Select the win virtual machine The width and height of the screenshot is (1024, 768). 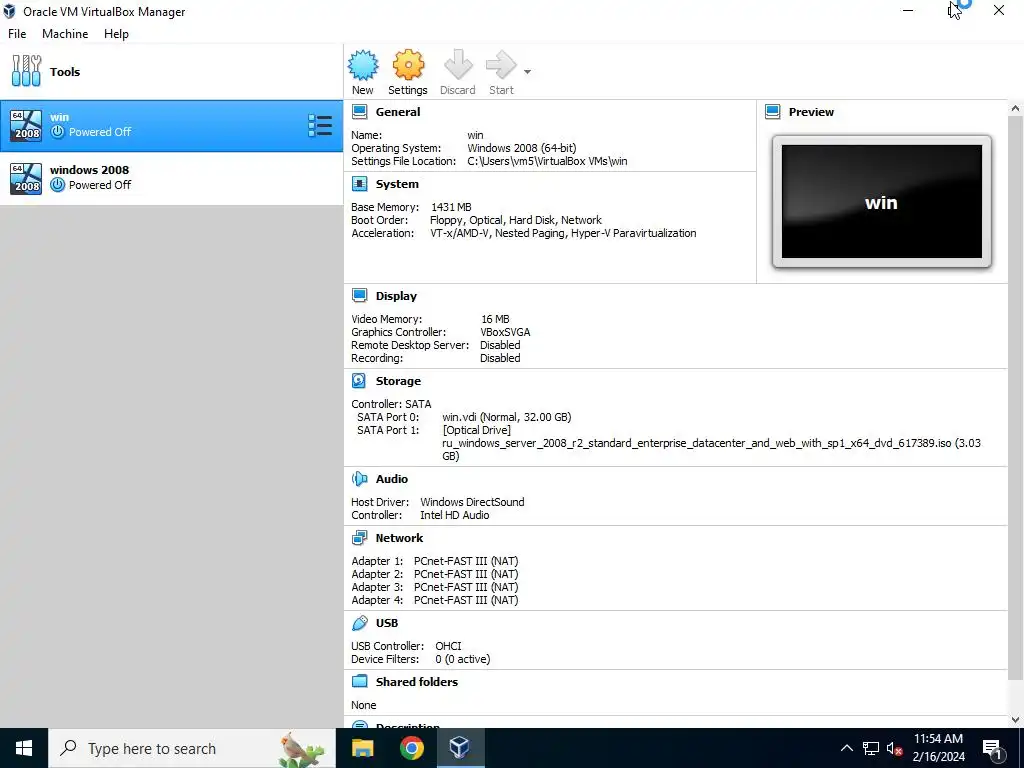coord(171,125)
